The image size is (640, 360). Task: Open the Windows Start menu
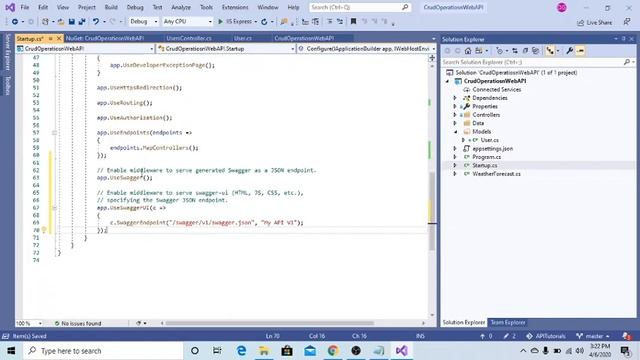(x=11, y=351)
